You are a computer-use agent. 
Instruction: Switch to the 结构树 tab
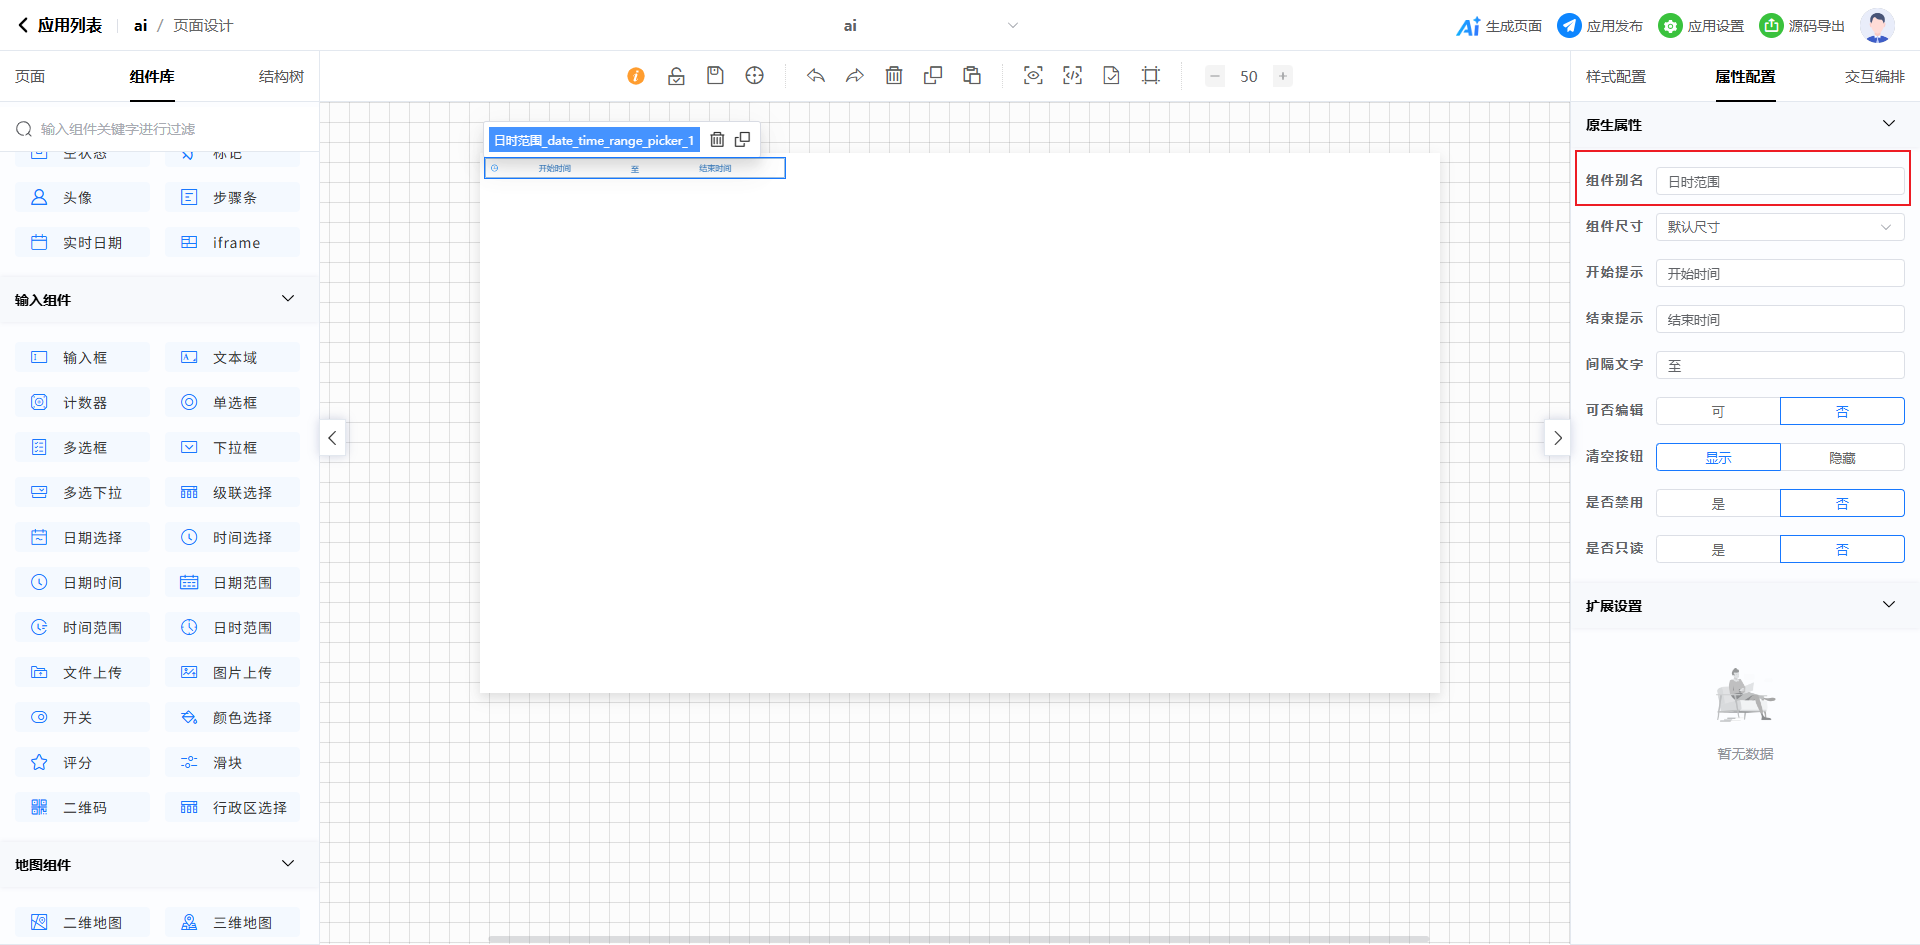coord(281,77)
